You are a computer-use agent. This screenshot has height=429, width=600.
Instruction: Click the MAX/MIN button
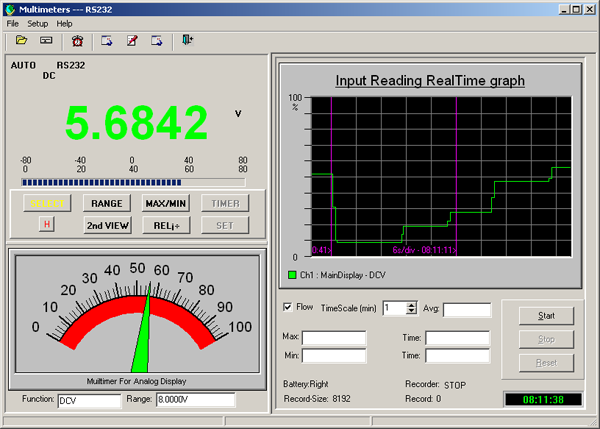click(166, 203)
